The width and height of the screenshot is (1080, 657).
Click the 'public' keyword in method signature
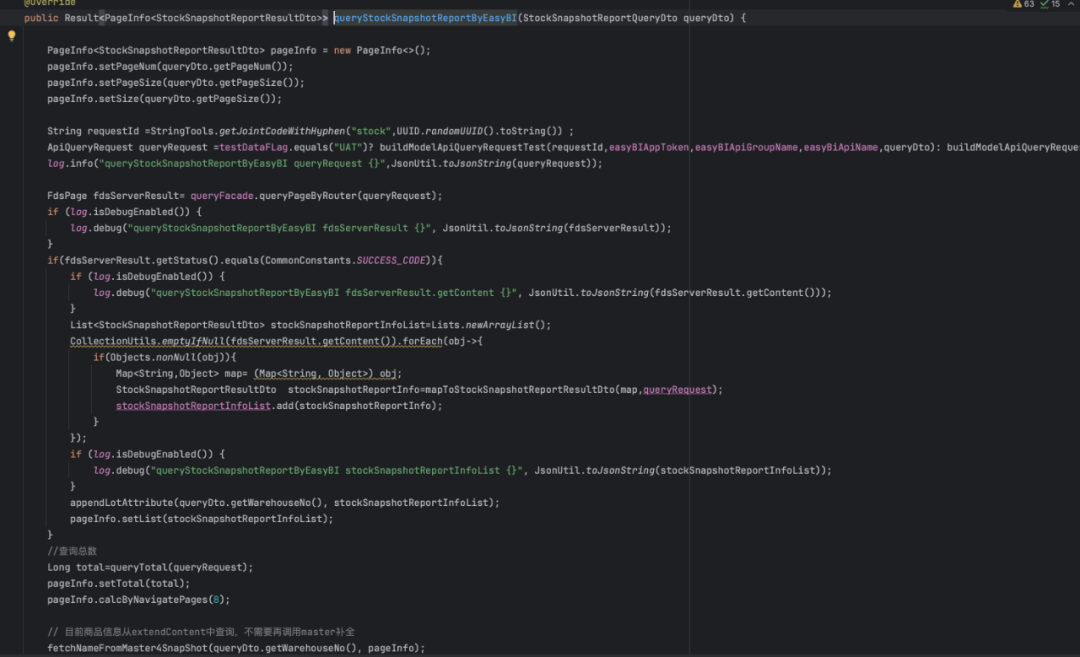click(41, 18)
